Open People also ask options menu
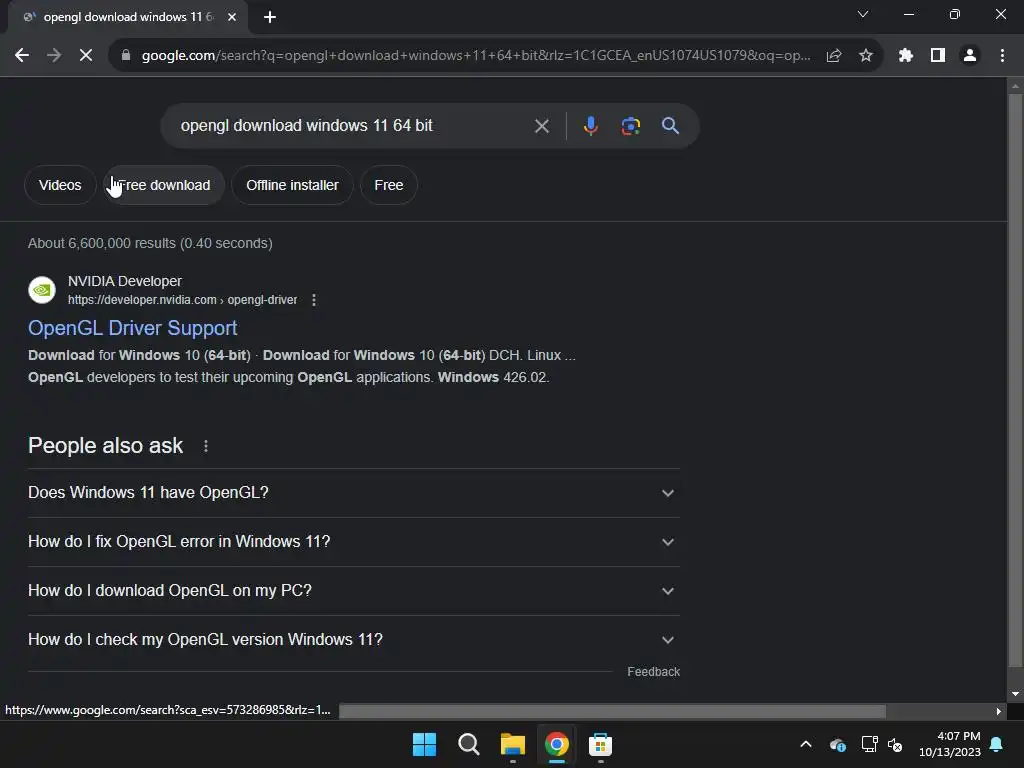Image resolution: width=1024 pixels, height=768 pixels. pos(206,446)
